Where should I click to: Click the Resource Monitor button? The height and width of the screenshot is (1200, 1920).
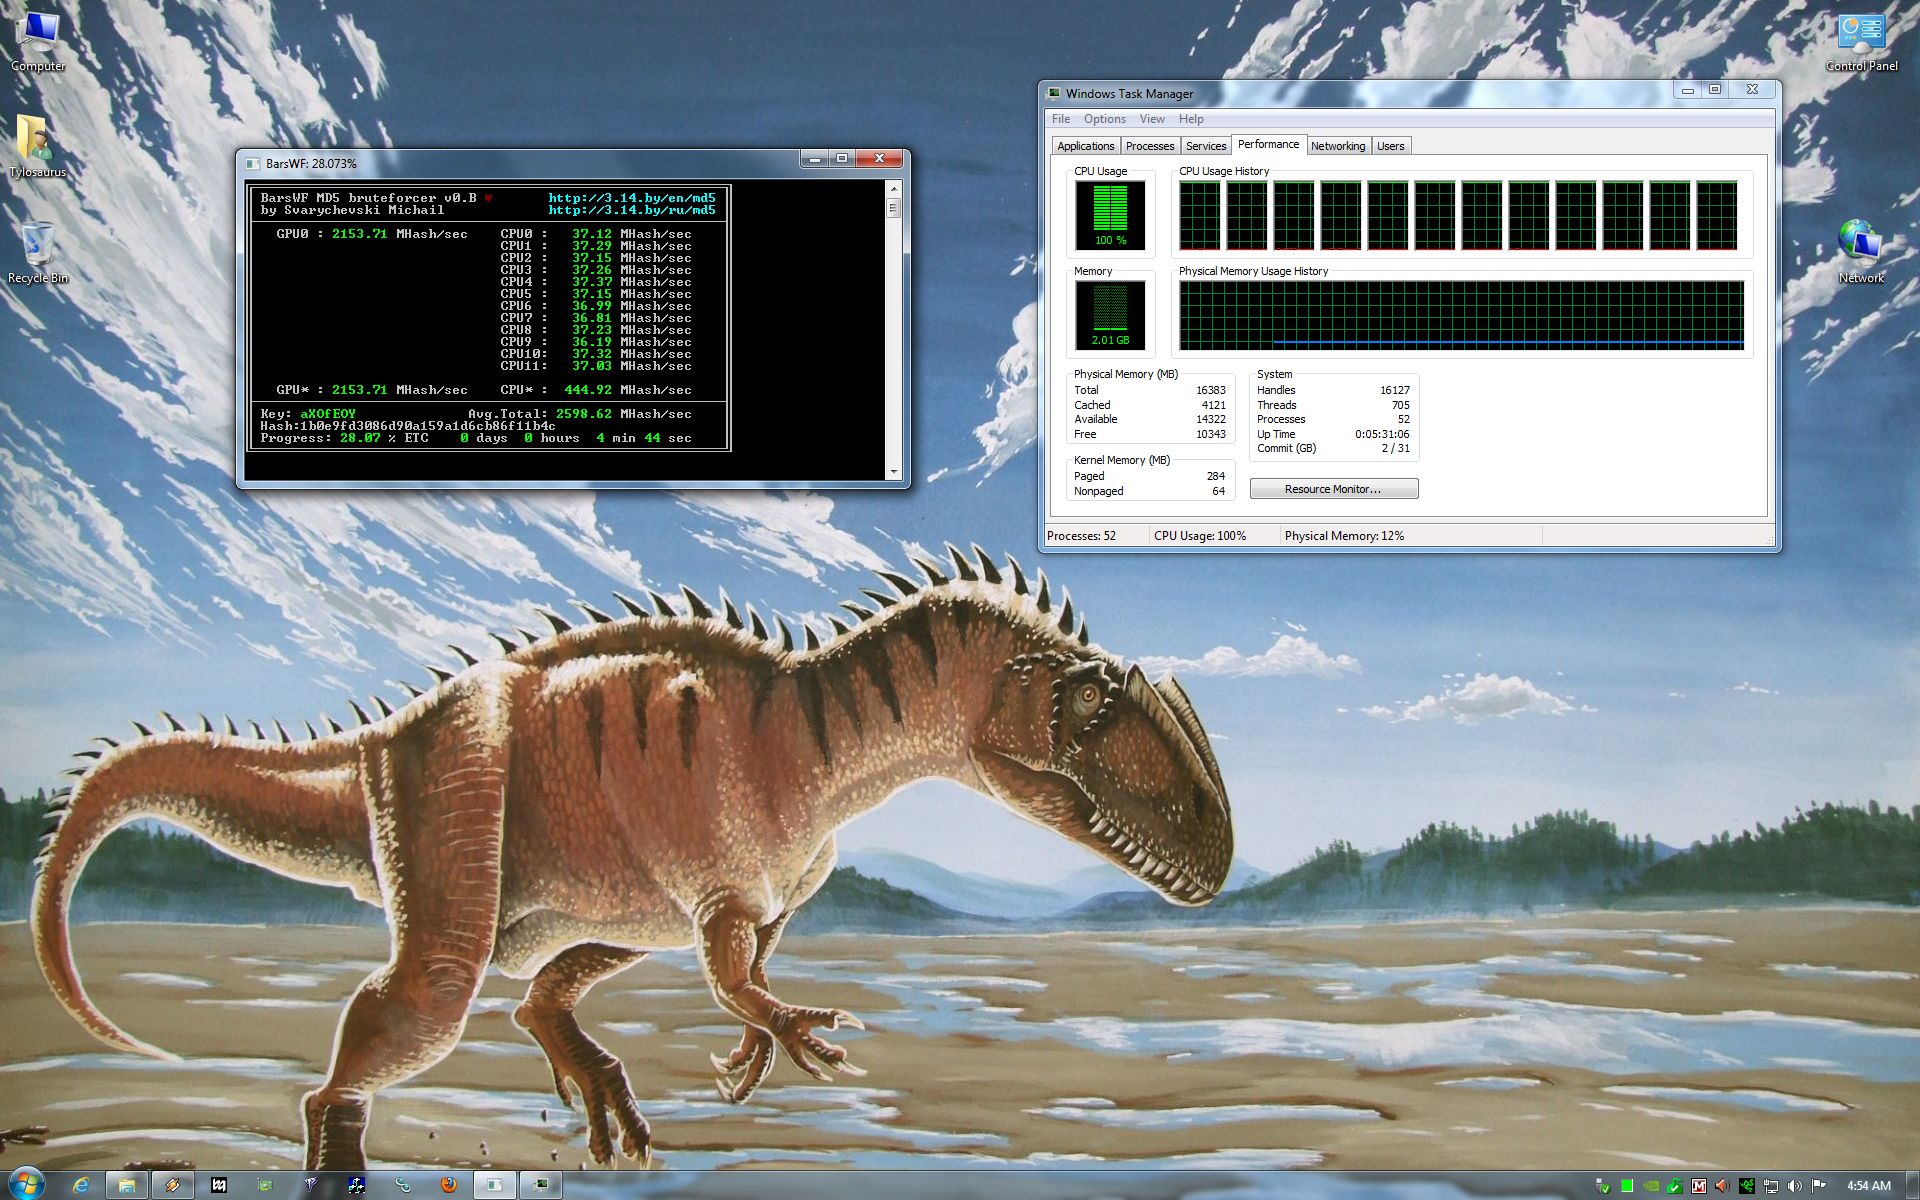point(1333,489)
